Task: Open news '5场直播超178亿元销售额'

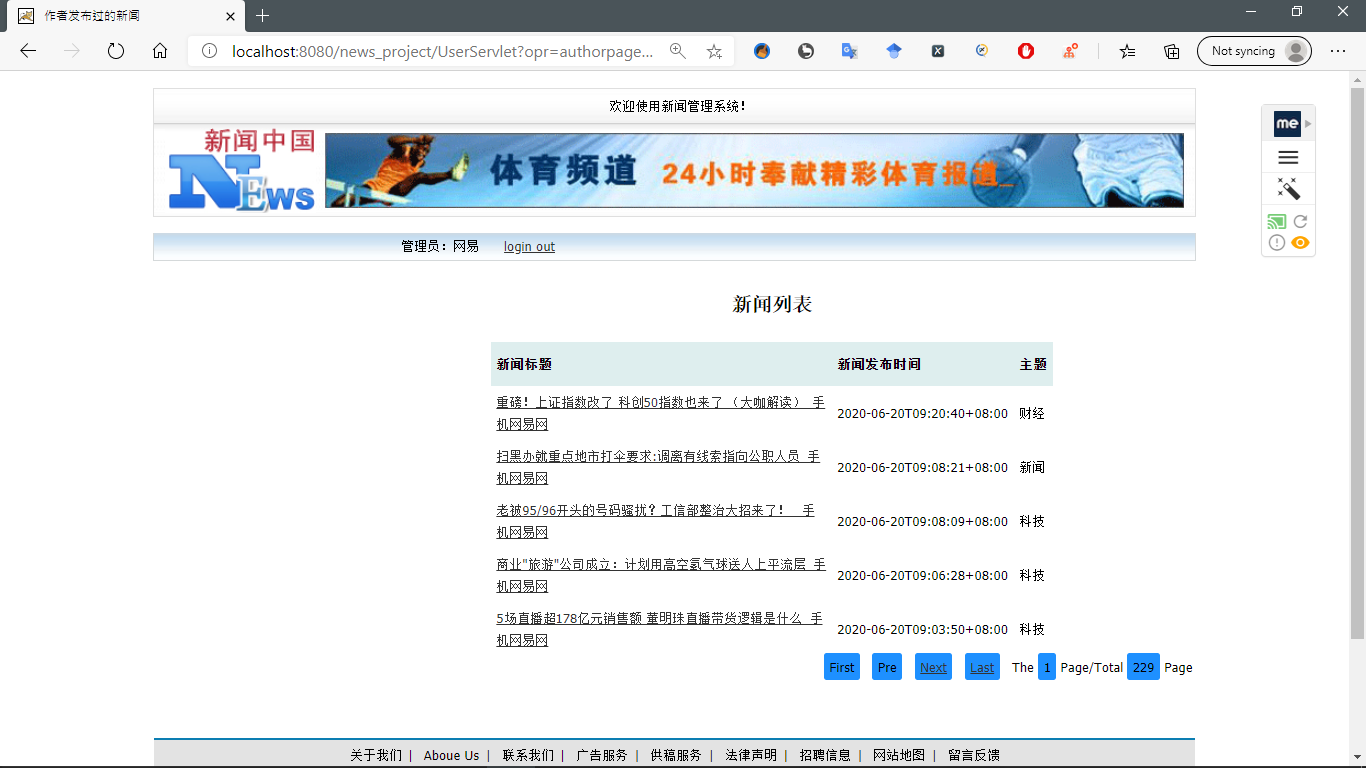Action: tap(659, 629)
